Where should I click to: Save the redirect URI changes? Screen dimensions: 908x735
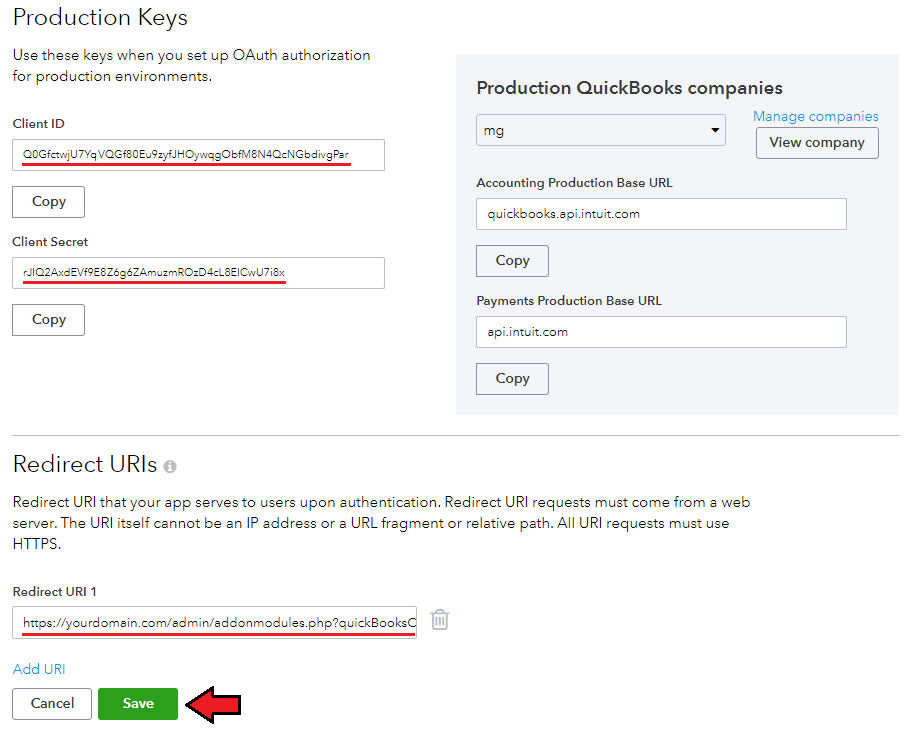coord(138,704)
